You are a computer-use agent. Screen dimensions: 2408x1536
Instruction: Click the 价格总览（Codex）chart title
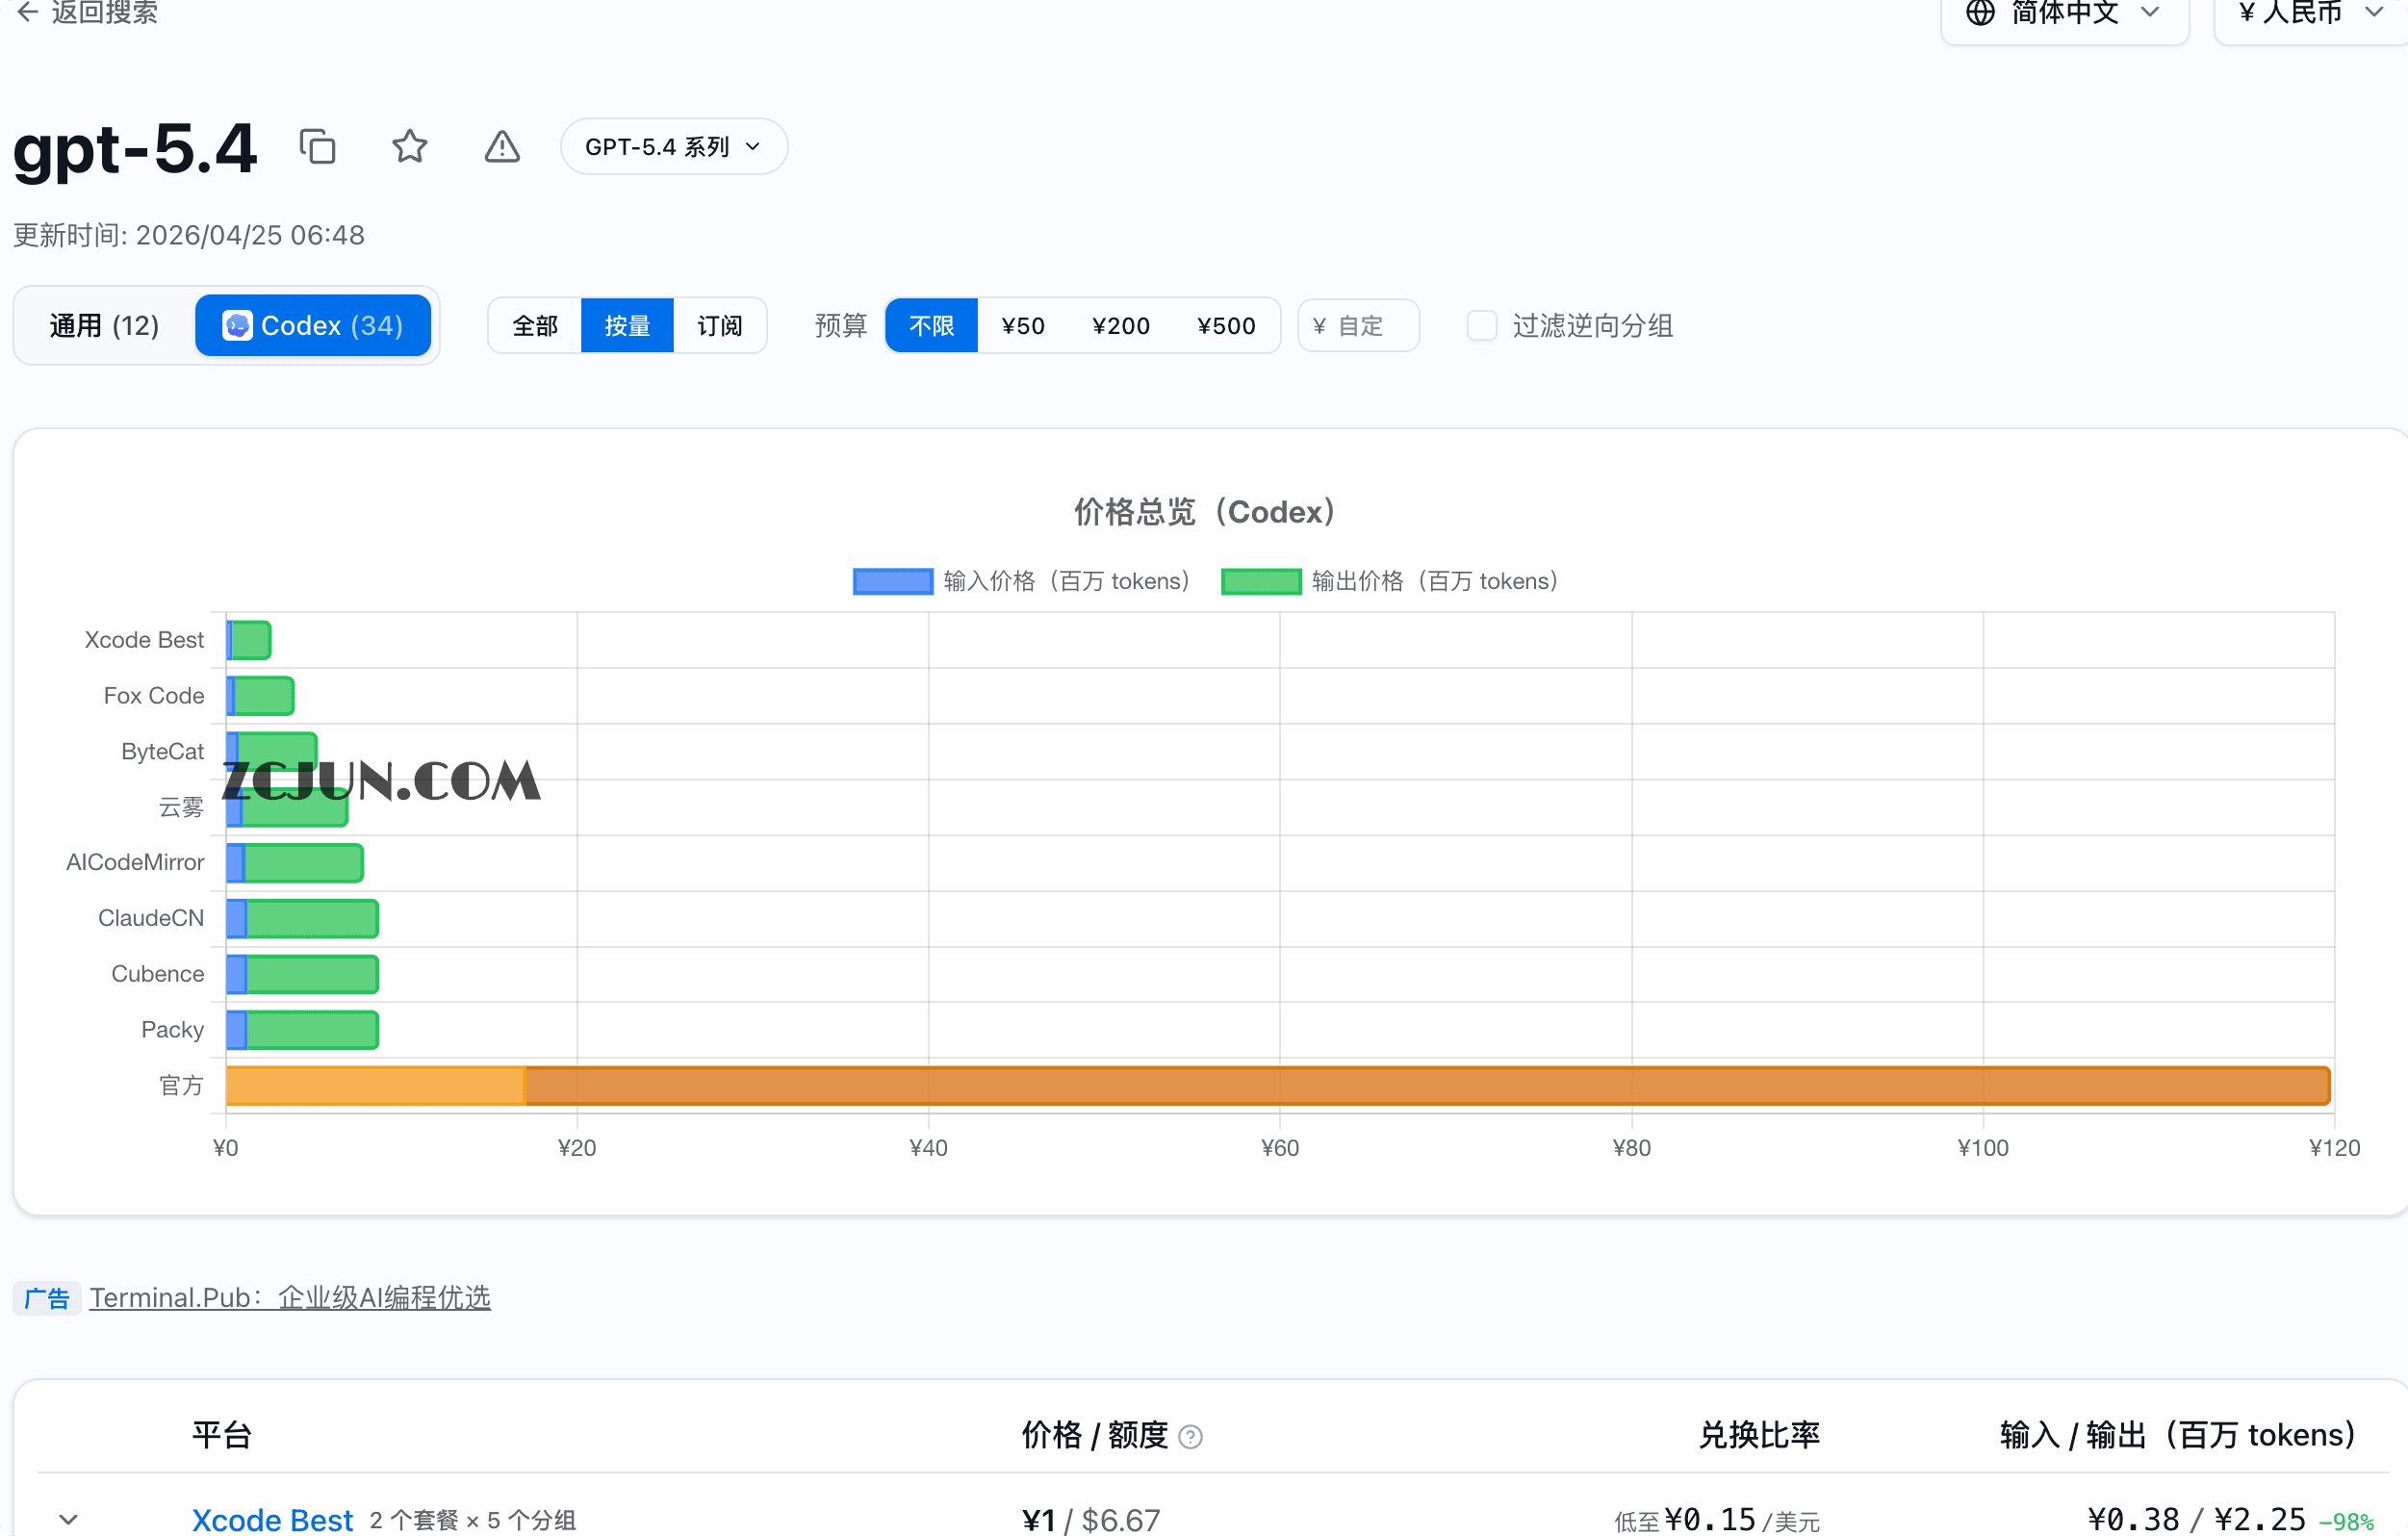pyautogui.click(x=1204, y=512)
